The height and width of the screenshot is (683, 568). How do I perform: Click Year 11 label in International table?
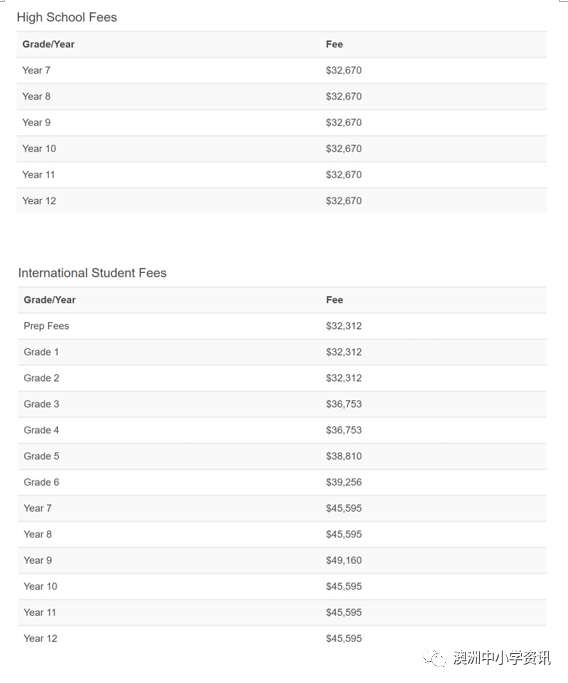tap(40, 613)
